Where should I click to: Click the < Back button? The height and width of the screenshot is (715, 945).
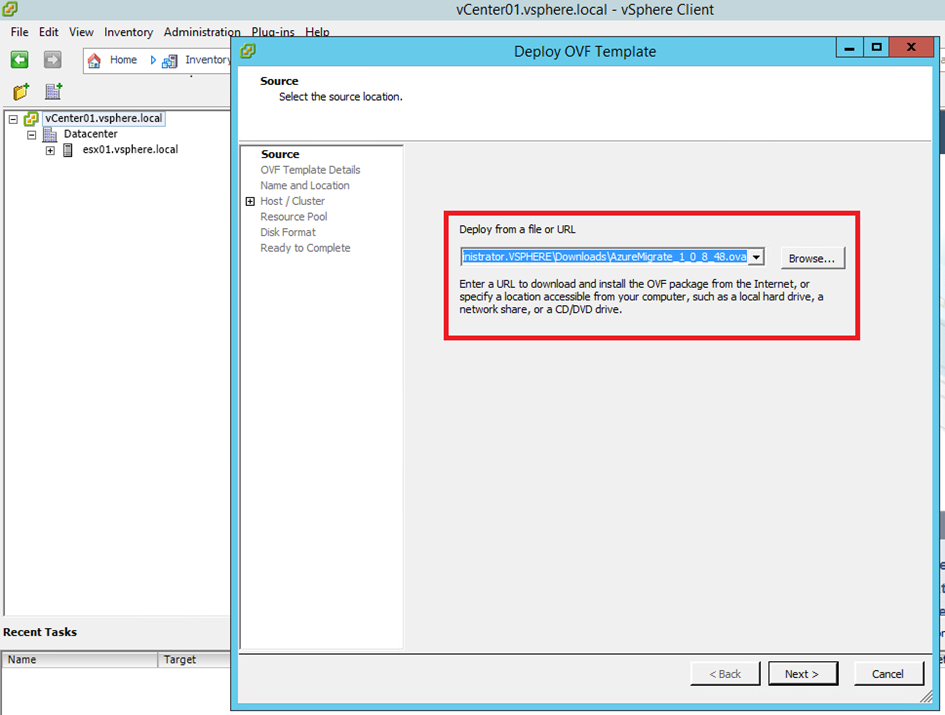(725, 674)
